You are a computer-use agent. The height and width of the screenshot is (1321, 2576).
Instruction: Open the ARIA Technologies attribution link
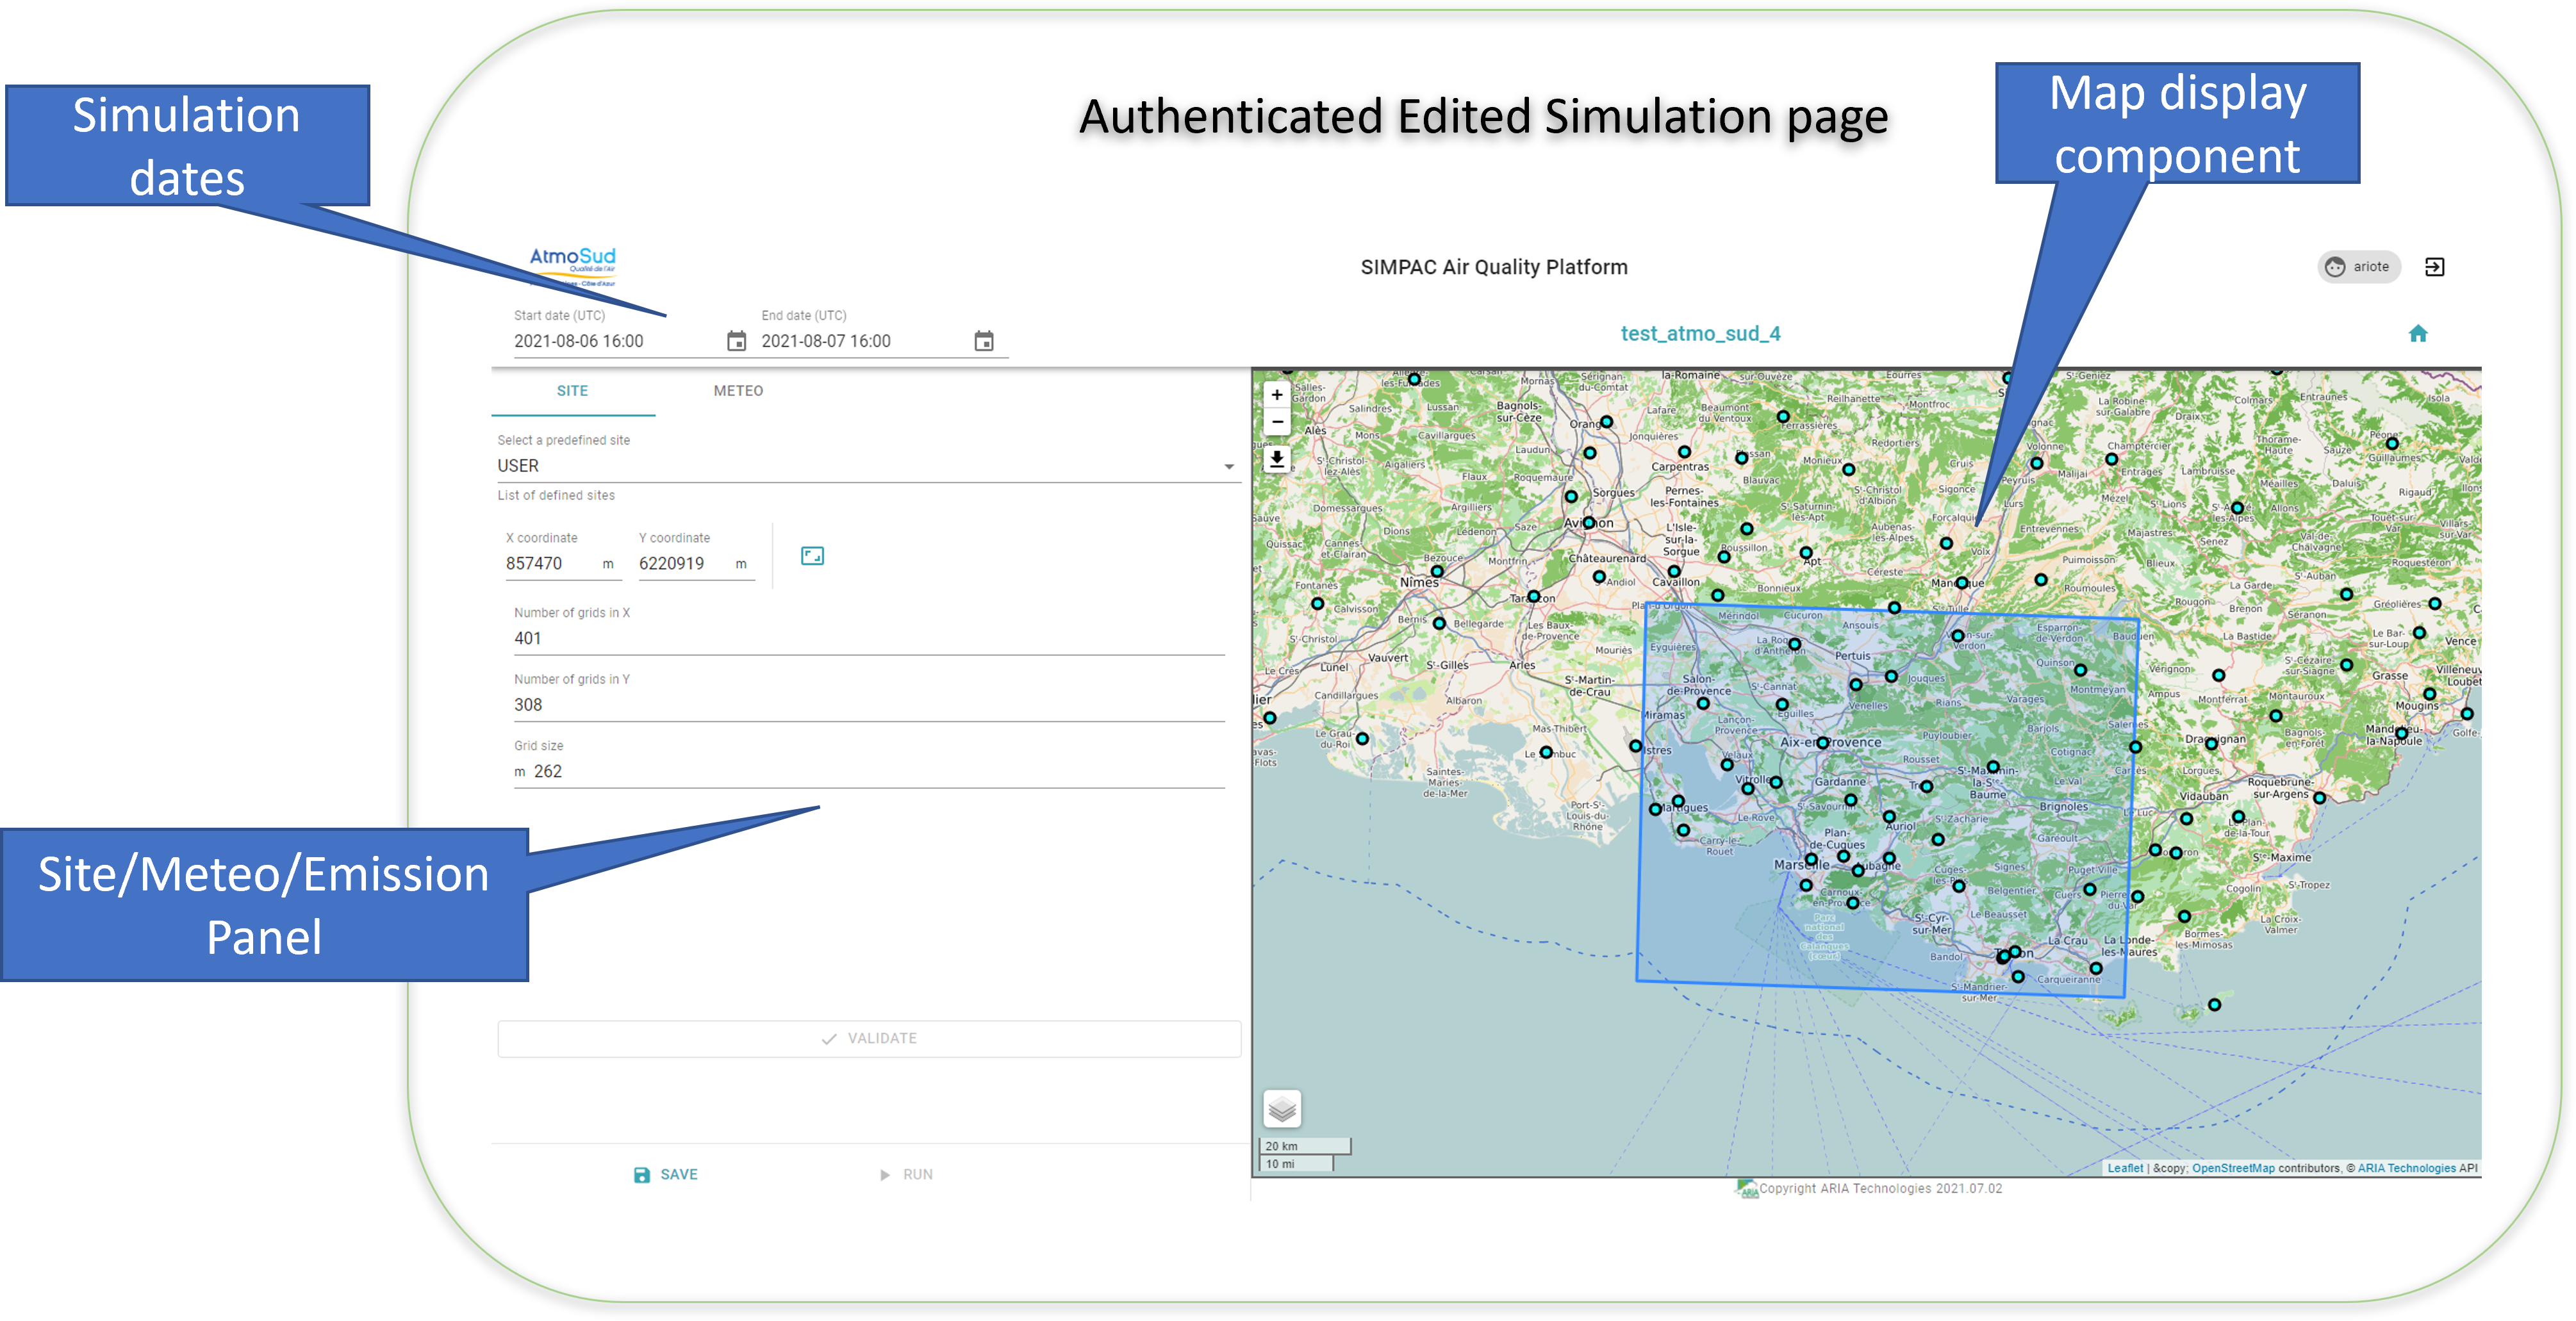(x=2407, y=1168)
